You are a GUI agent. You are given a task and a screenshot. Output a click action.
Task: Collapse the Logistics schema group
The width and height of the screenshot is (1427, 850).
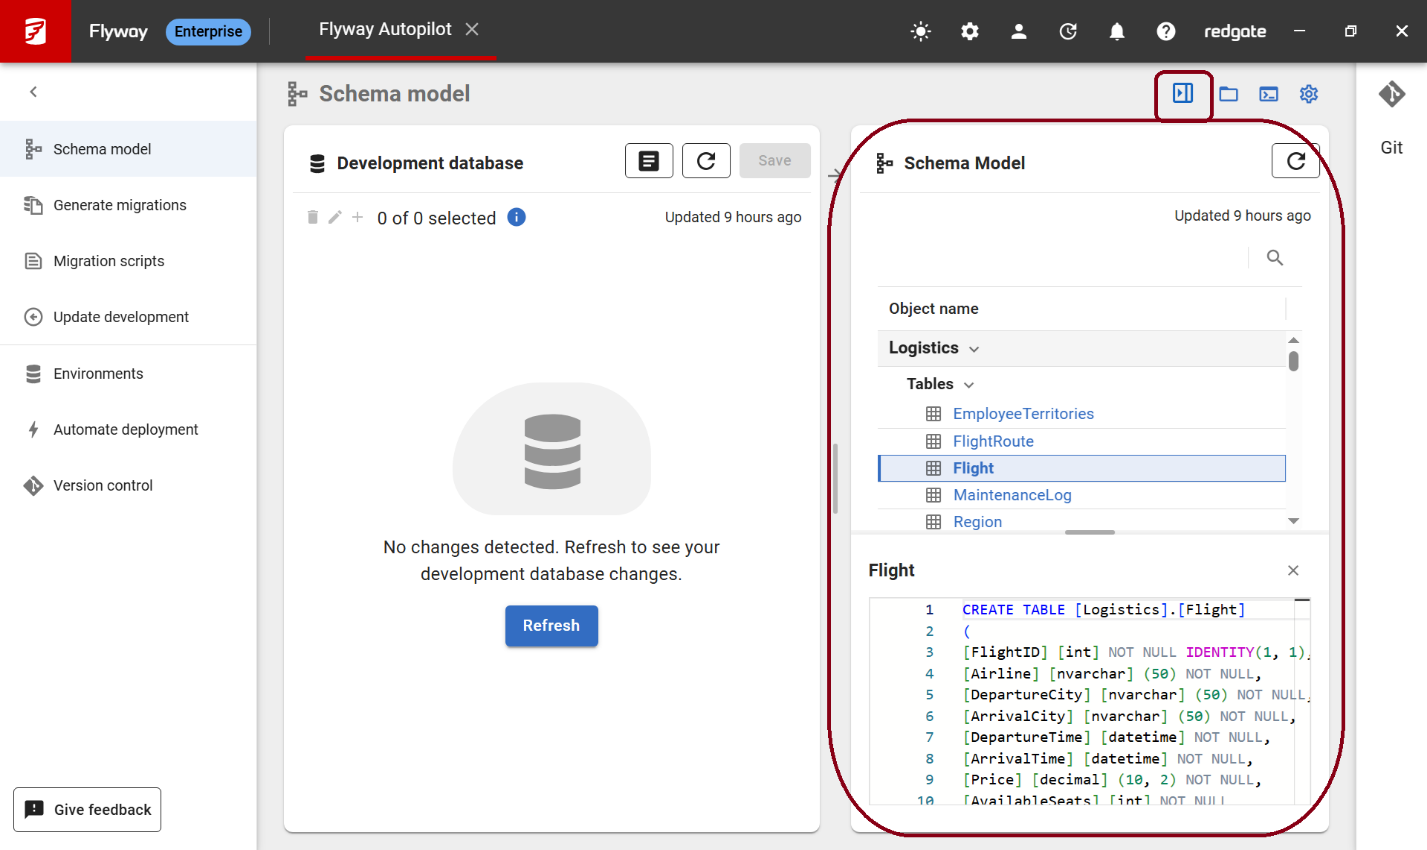[974, 349]
